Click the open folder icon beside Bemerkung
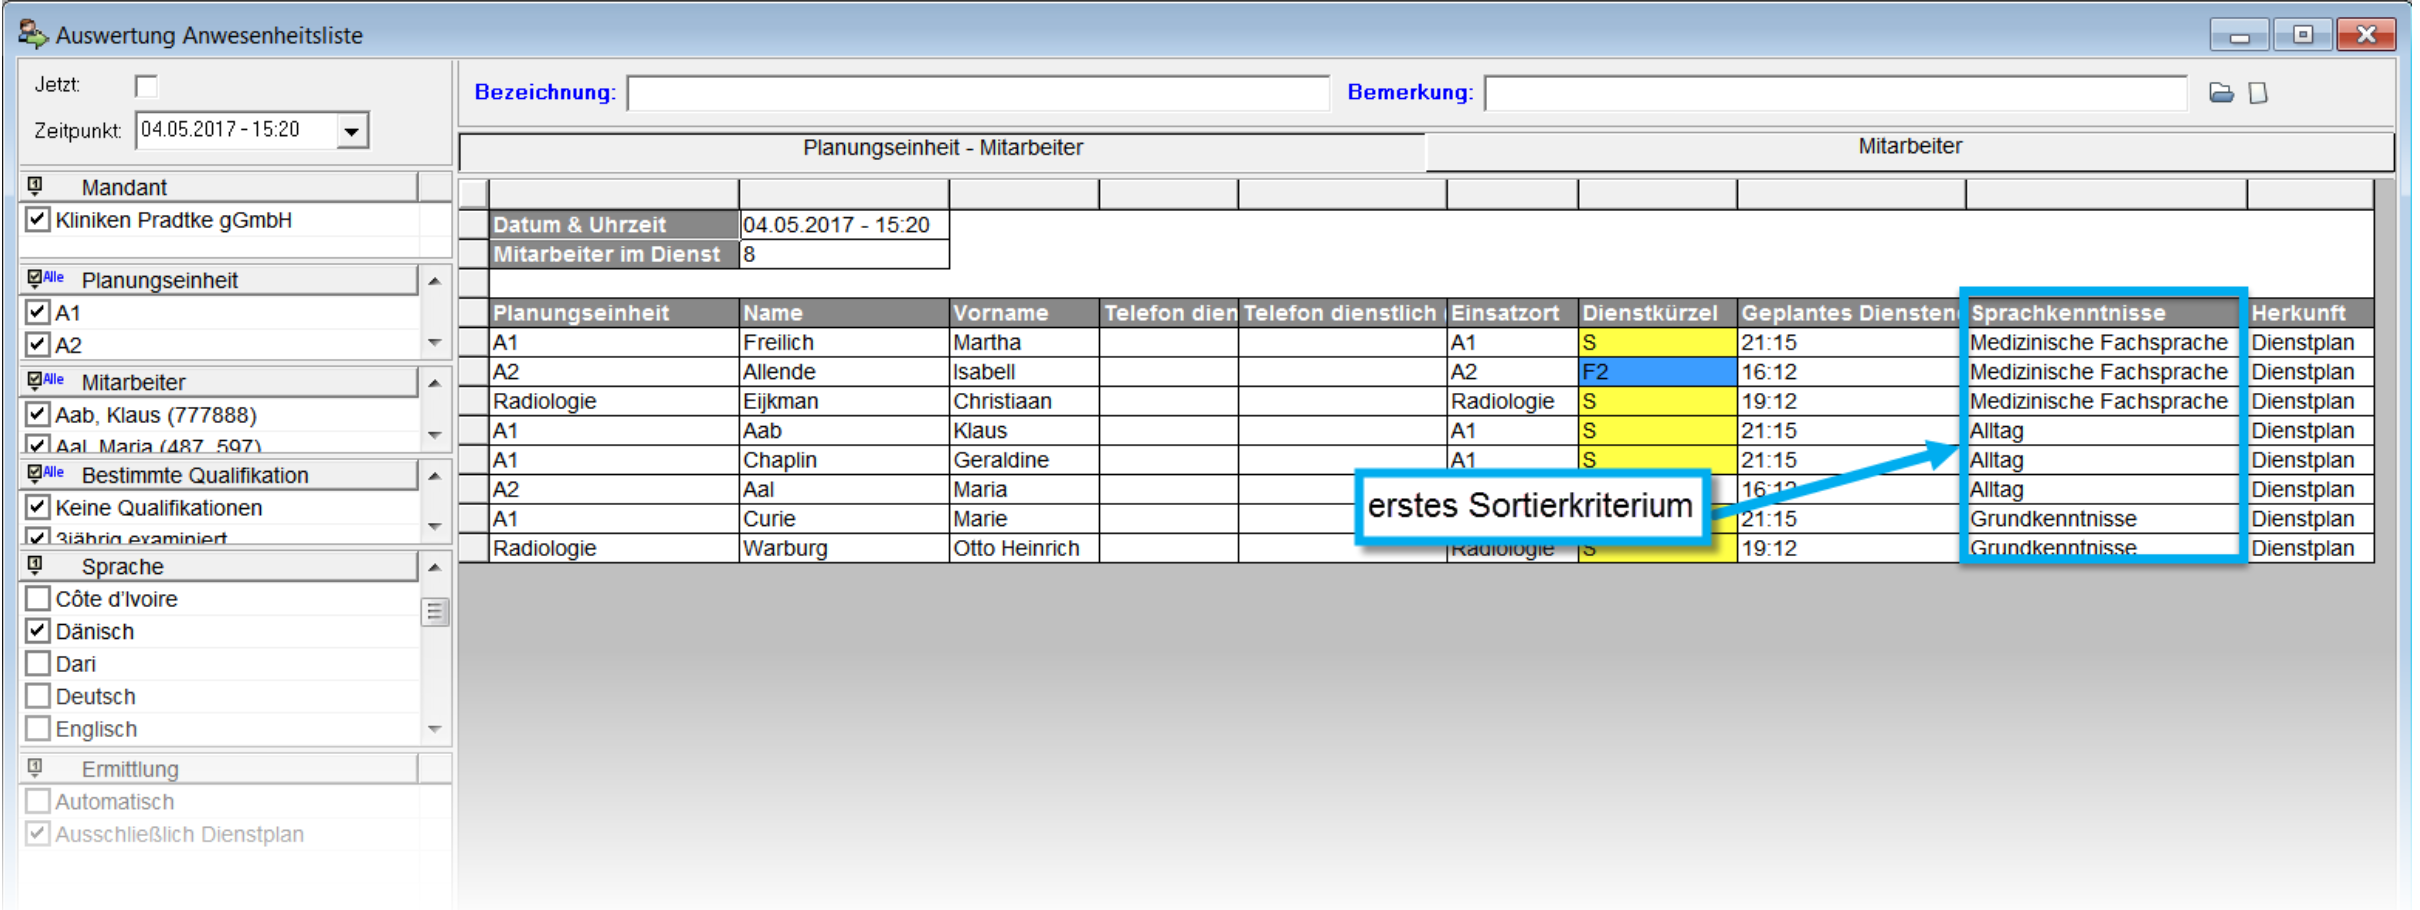Image resolution: width=2420 pixels, height=910 pixels. tap(2220, 93)
